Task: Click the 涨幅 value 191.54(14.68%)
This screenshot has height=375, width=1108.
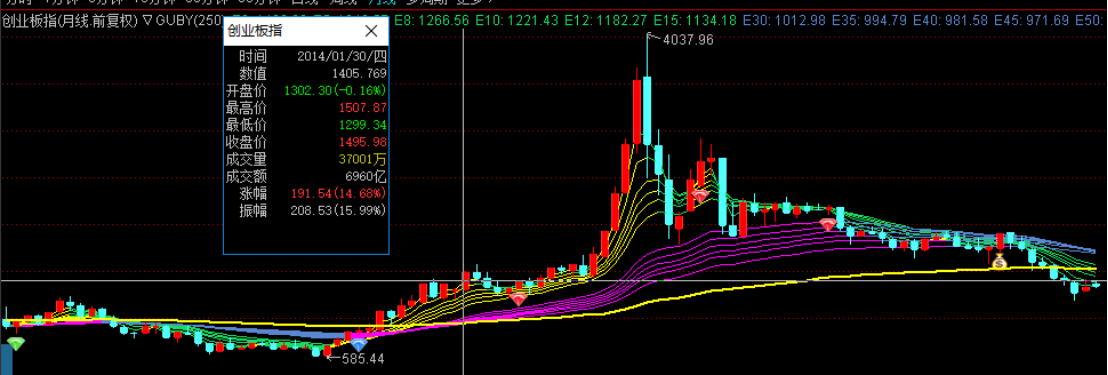Action: click(338, 193)
